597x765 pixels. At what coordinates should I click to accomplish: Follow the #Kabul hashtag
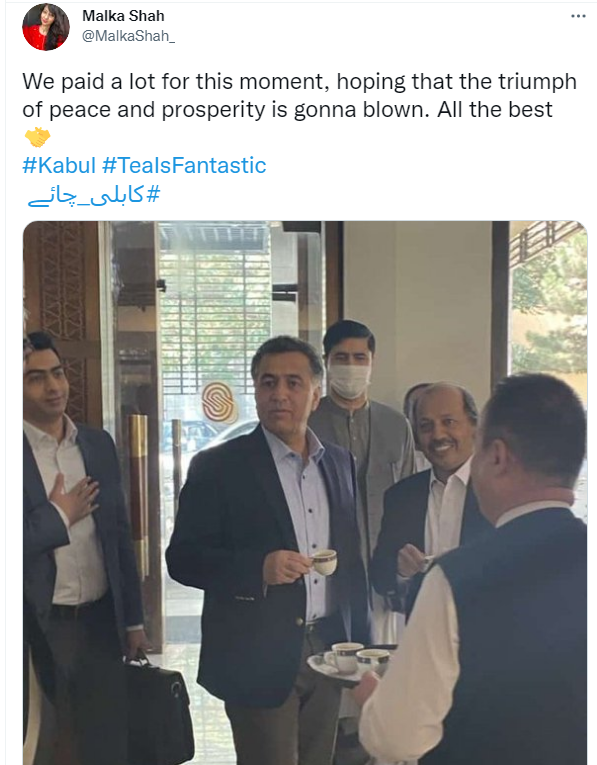click(59, 165)
